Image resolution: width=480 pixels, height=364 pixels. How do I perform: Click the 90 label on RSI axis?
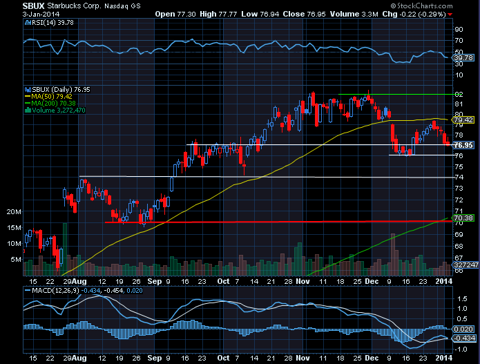pyautogui.click(x=459, y=30)
